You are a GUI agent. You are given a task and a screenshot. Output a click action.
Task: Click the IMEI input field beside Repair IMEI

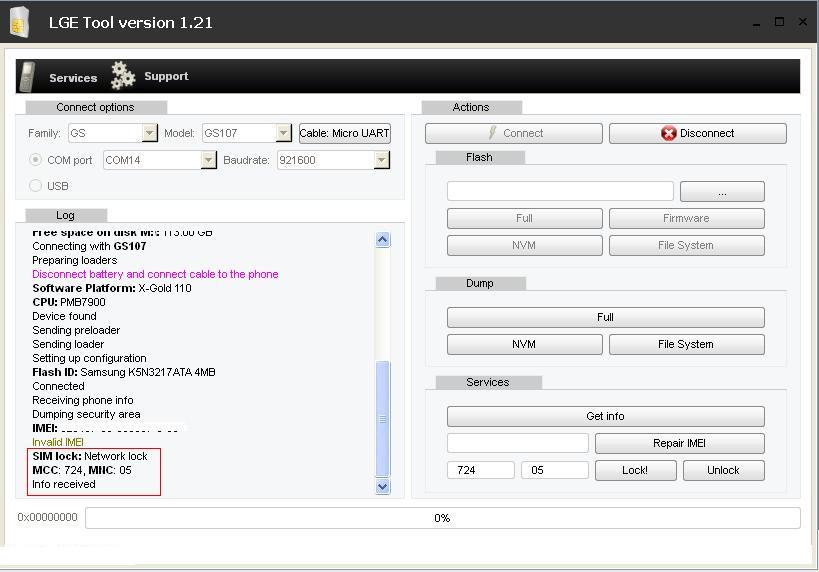[x=518, y=443]
